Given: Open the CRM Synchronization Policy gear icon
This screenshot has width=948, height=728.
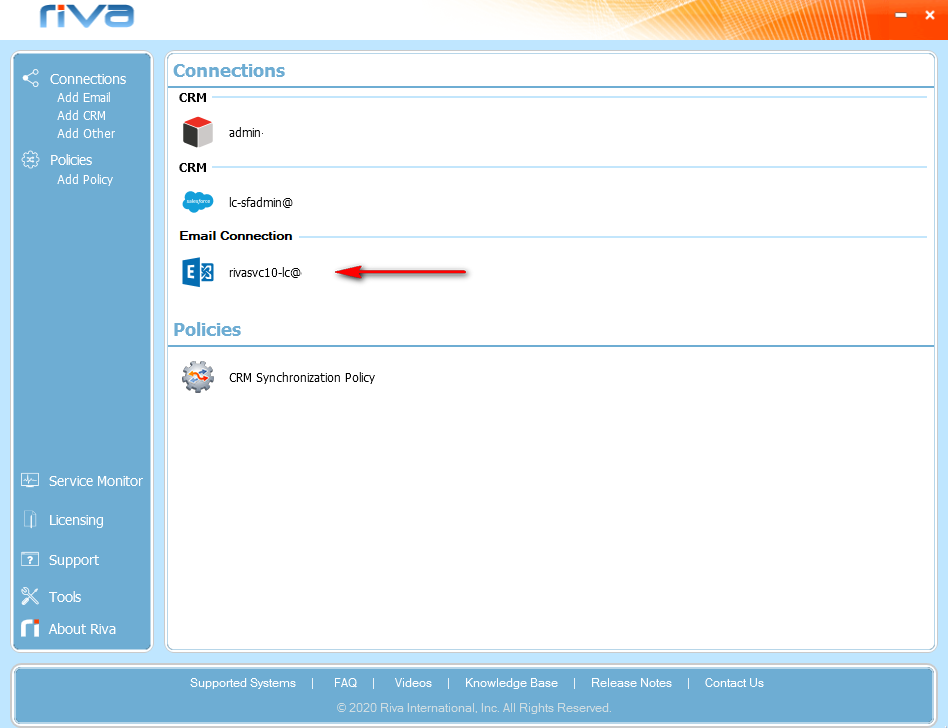Looking at the screenshot, I should click(198, 377).
